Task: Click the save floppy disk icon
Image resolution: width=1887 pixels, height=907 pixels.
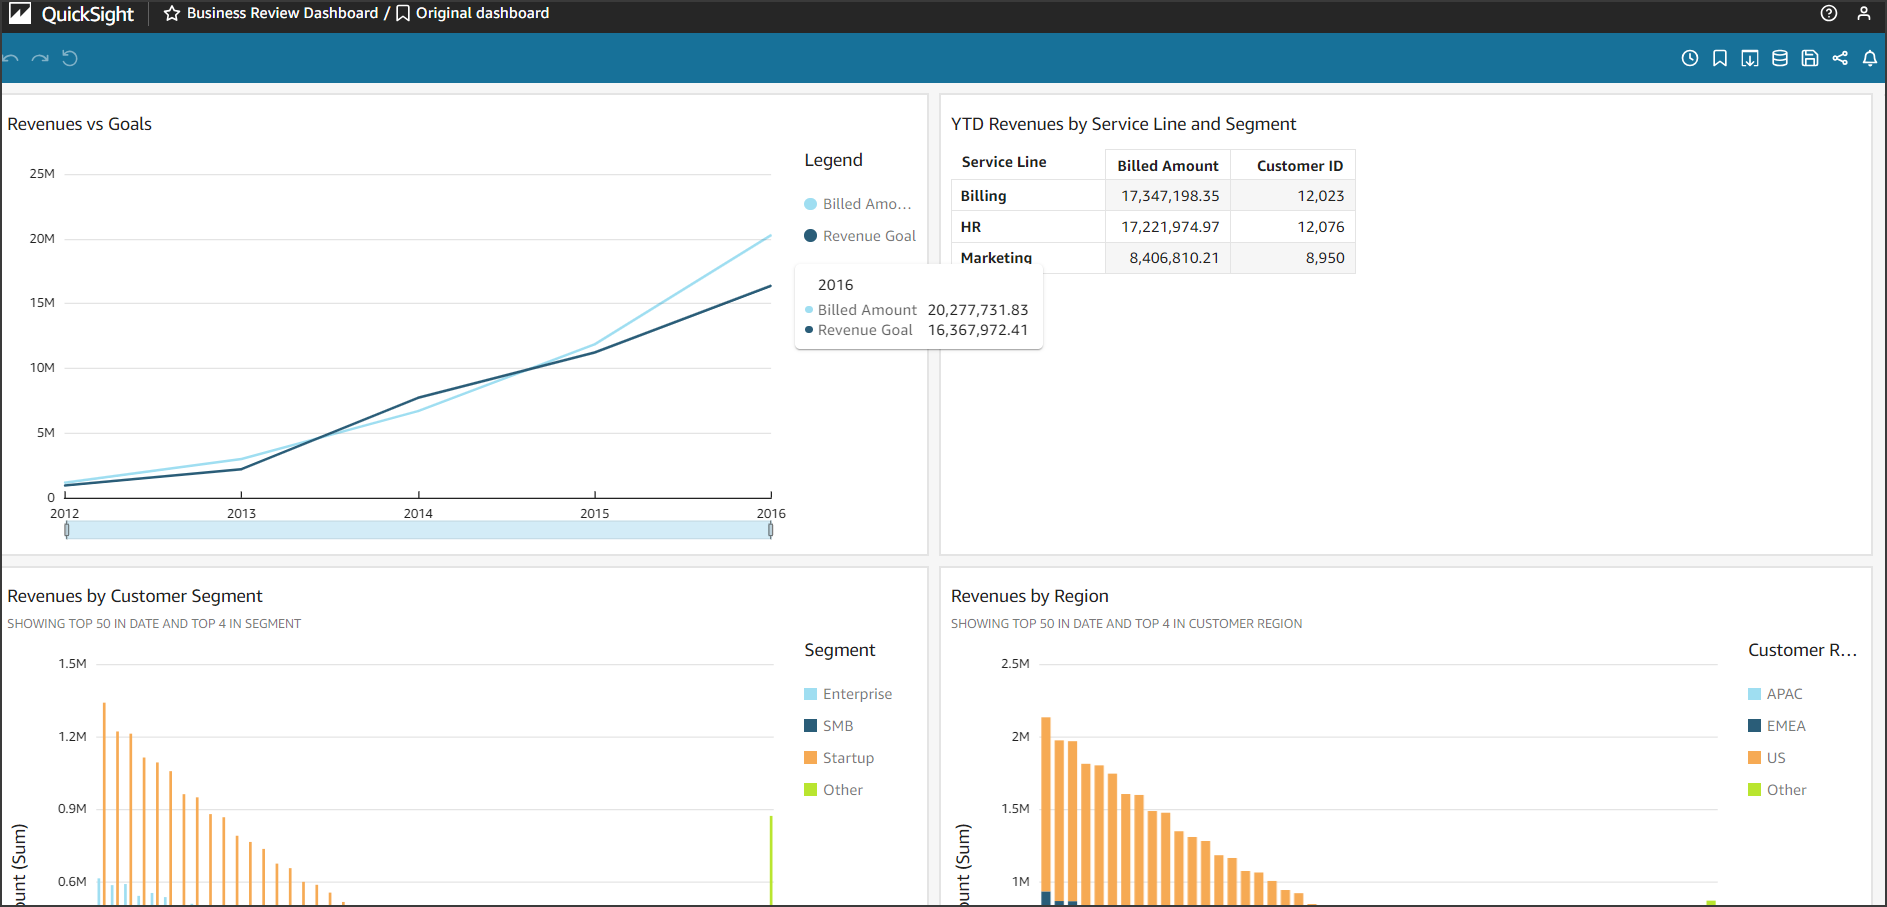Action: (1810, 58)
